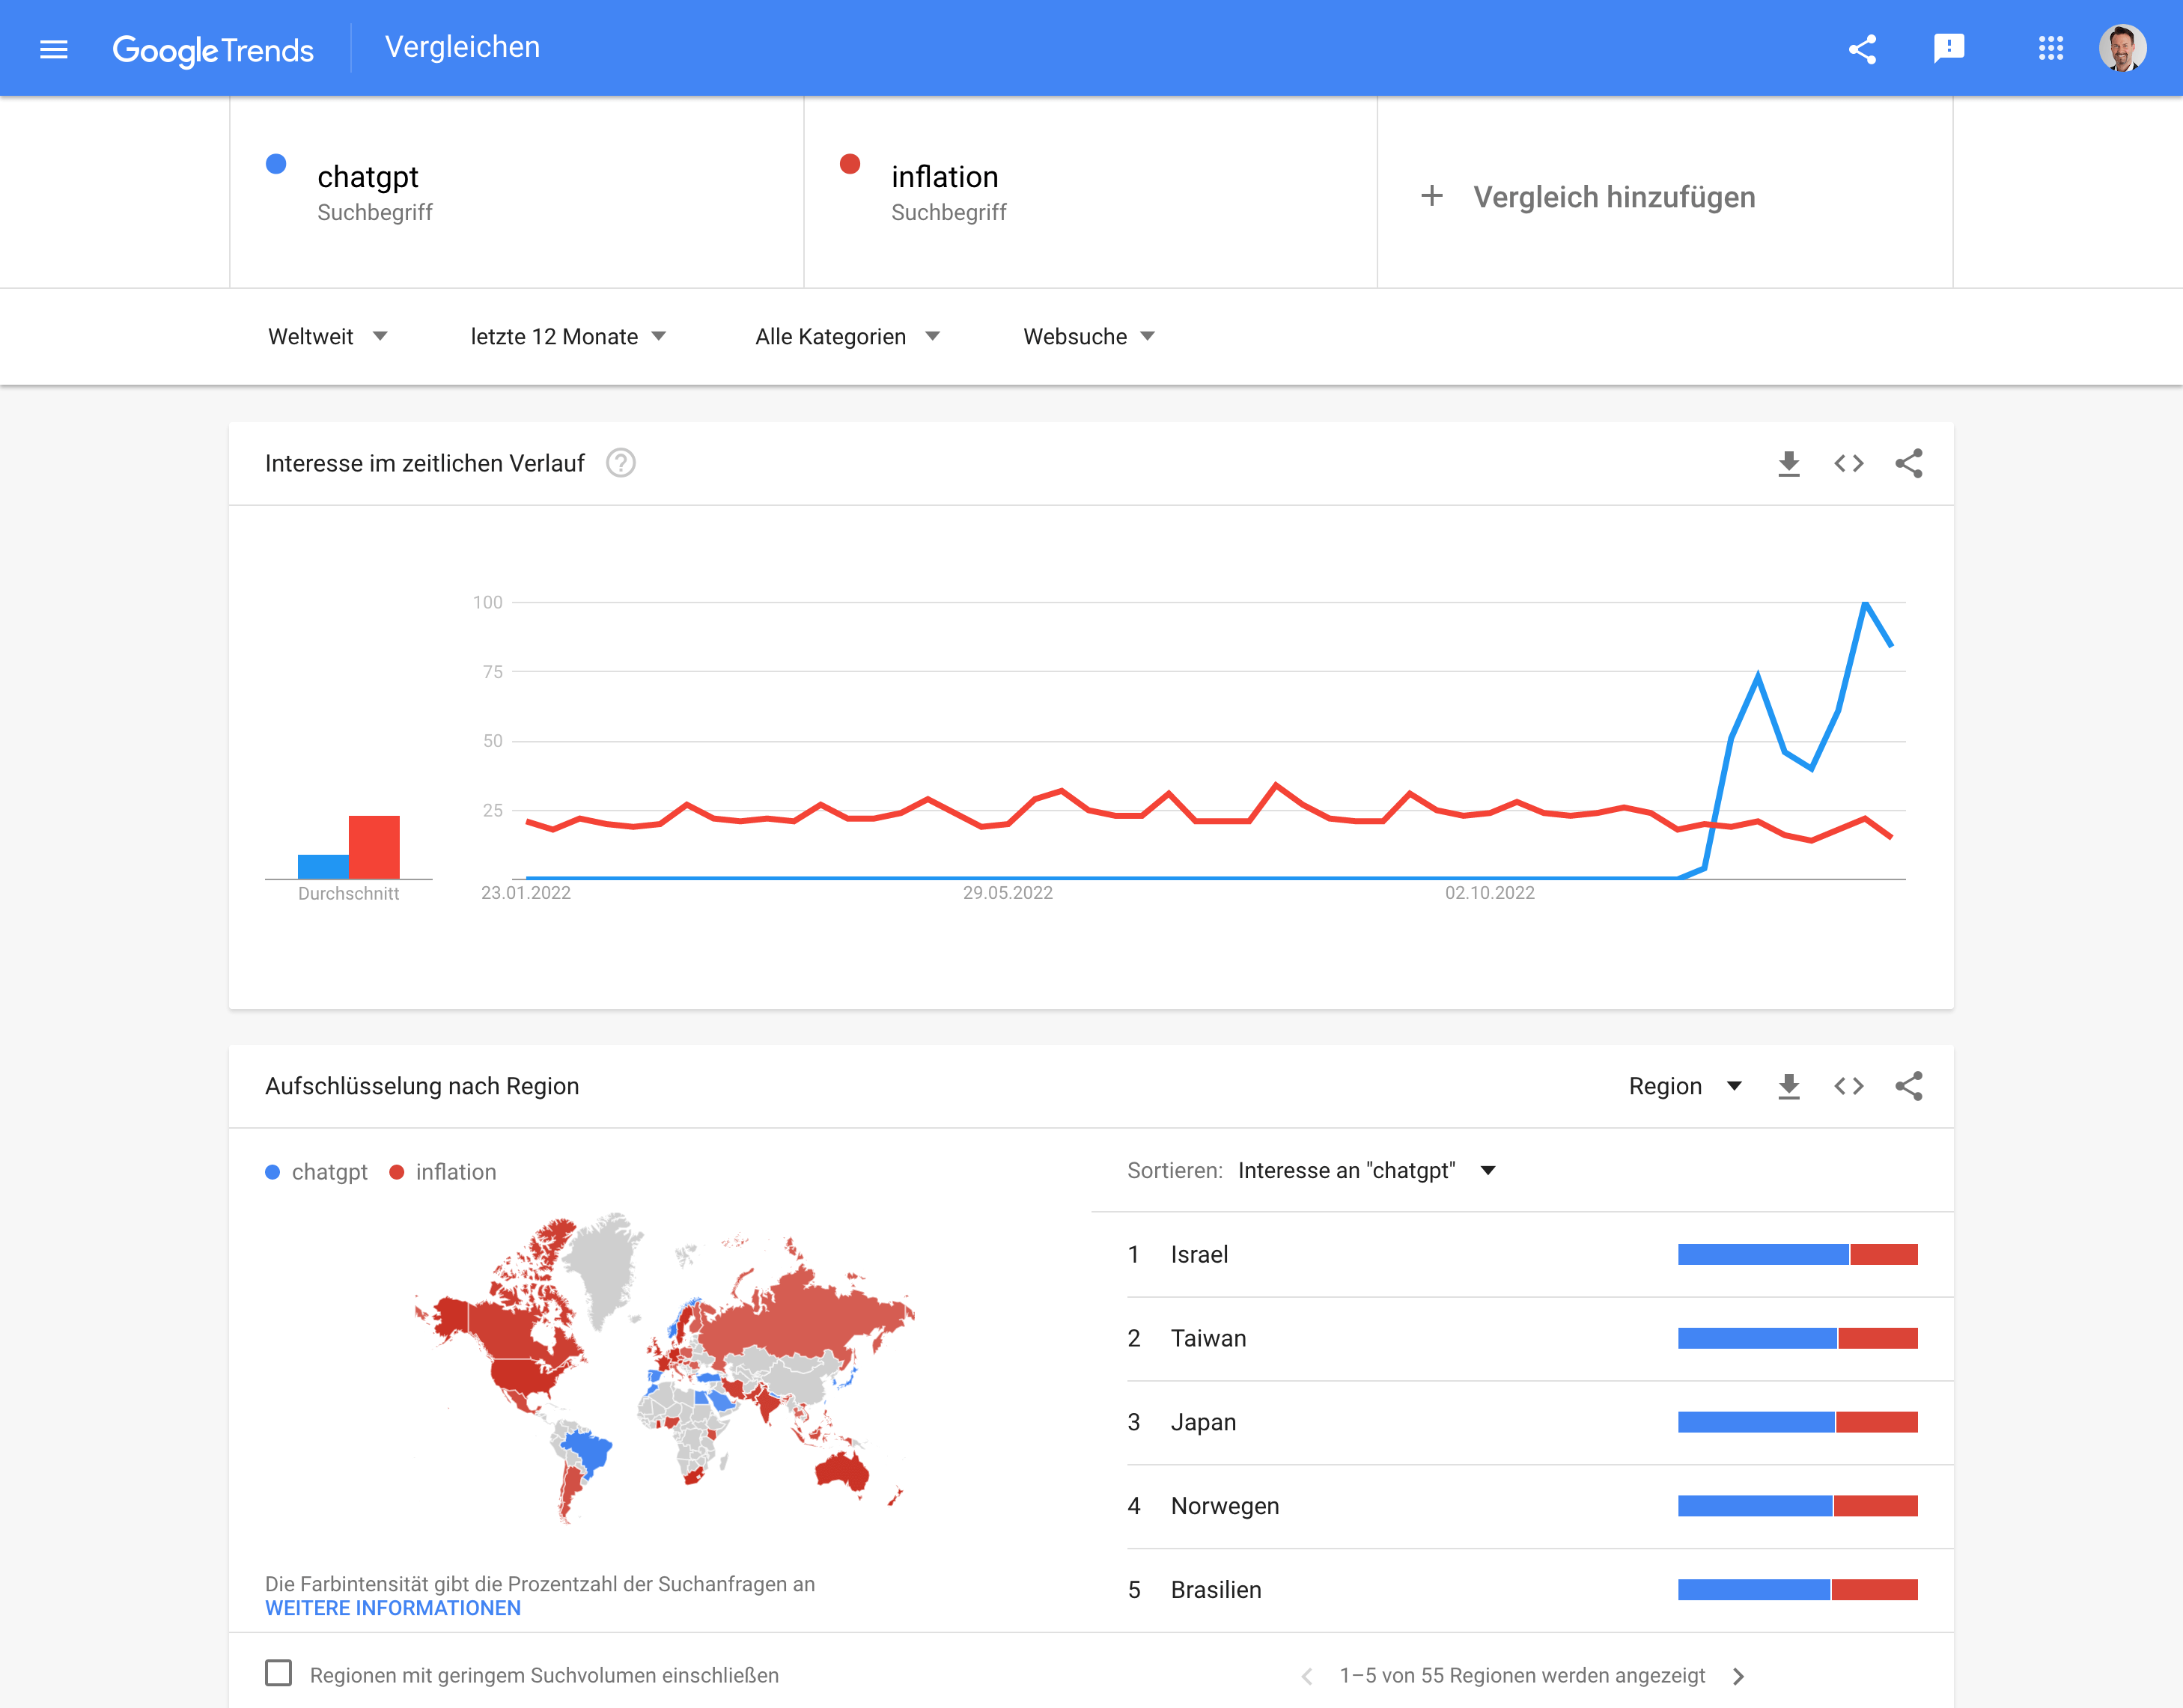Image resolution: width=2183 pixels, height=1708 pixels.
Task: Go to next page of regions
Action: pyautogui.click(x=1738, y=1676)
